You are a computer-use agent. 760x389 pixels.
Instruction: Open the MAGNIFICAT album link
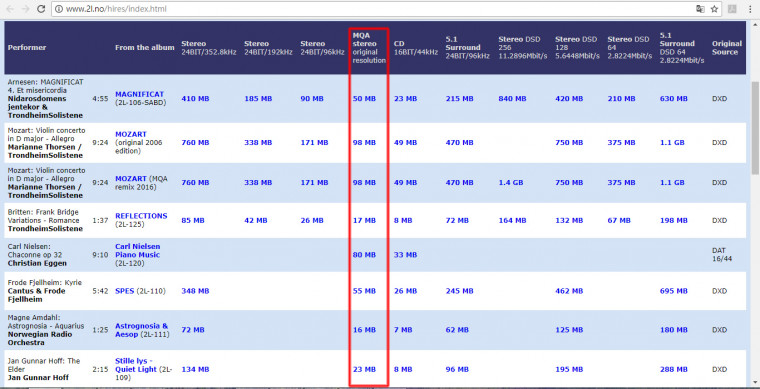(139, 94)
